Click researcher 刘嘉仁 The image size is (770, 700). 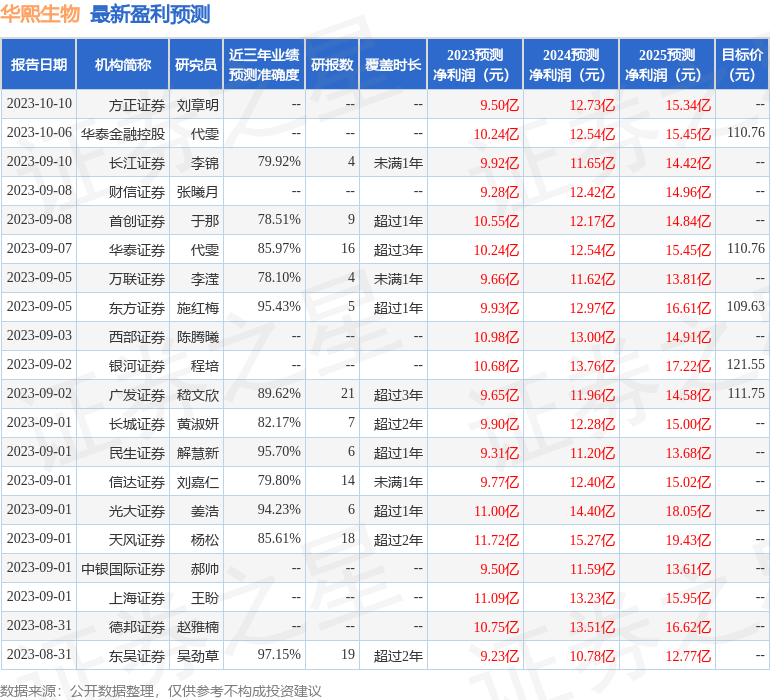pyautogui.click(x=197, y=482)
